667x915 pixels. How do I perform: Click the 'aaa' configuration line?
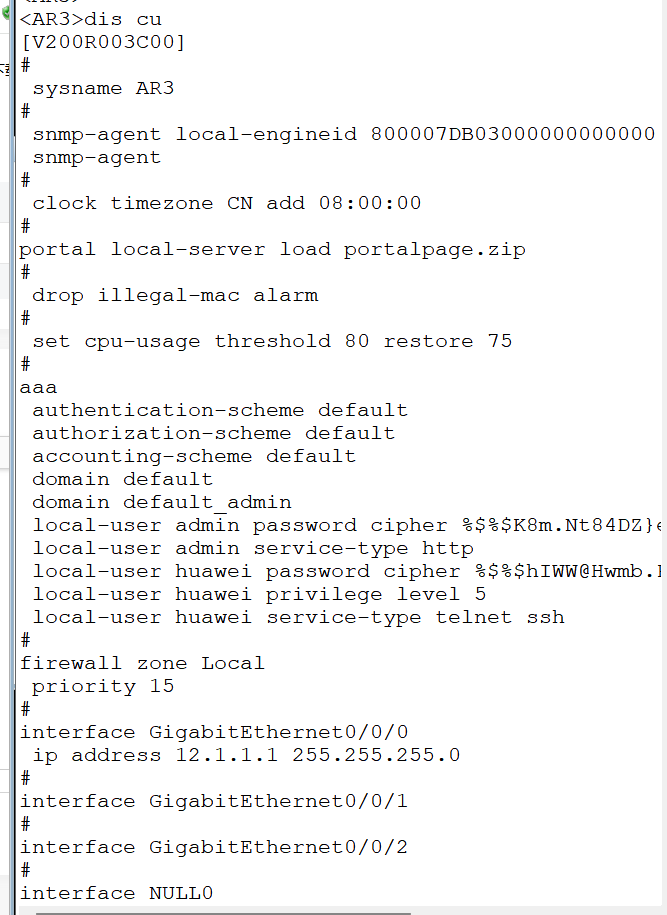39,387
